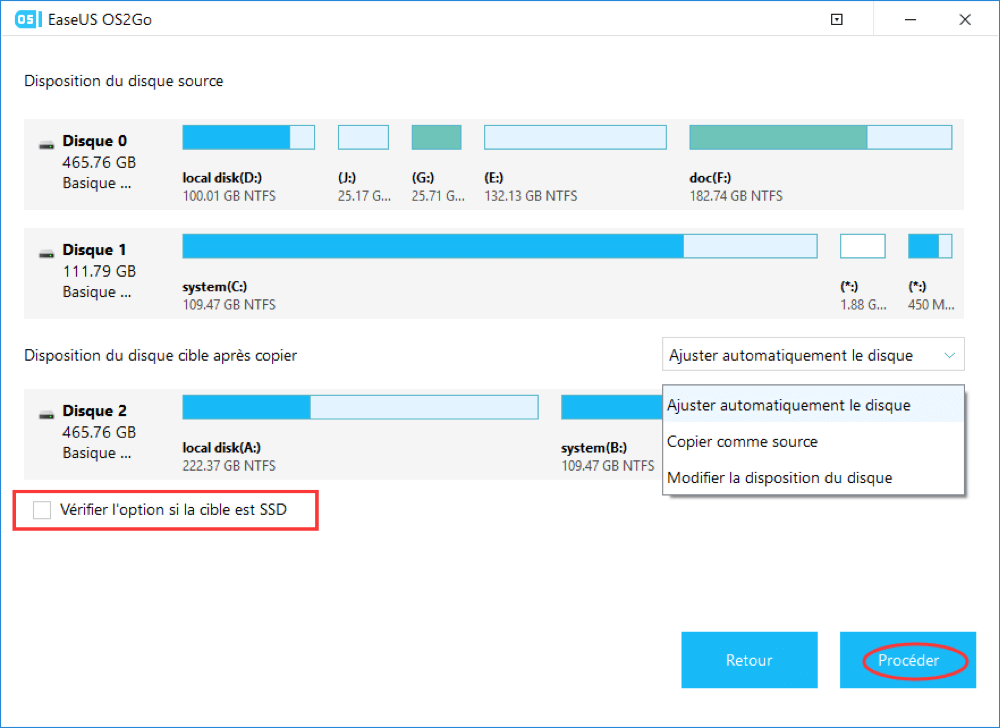Click the doc(F:) partition bar
1000x728 pixels.
[820, 138]
